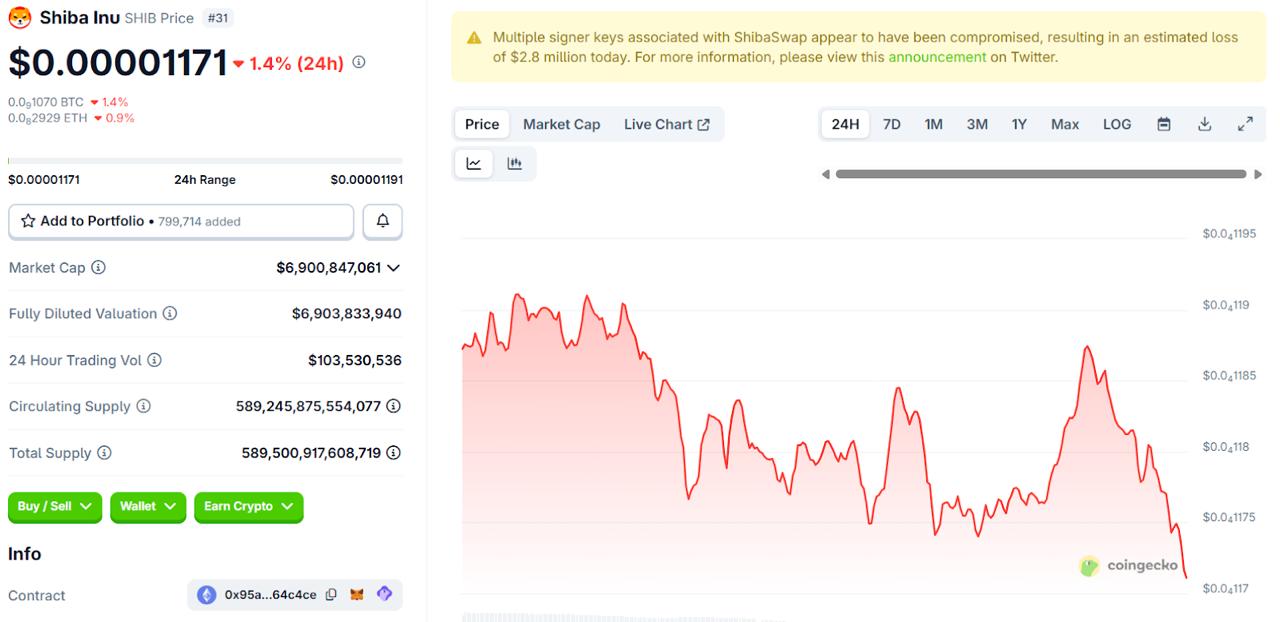Screen dimensions: 1280x622
Task: Open the announcement link in warning banner
Action: (x=937, y=57)
